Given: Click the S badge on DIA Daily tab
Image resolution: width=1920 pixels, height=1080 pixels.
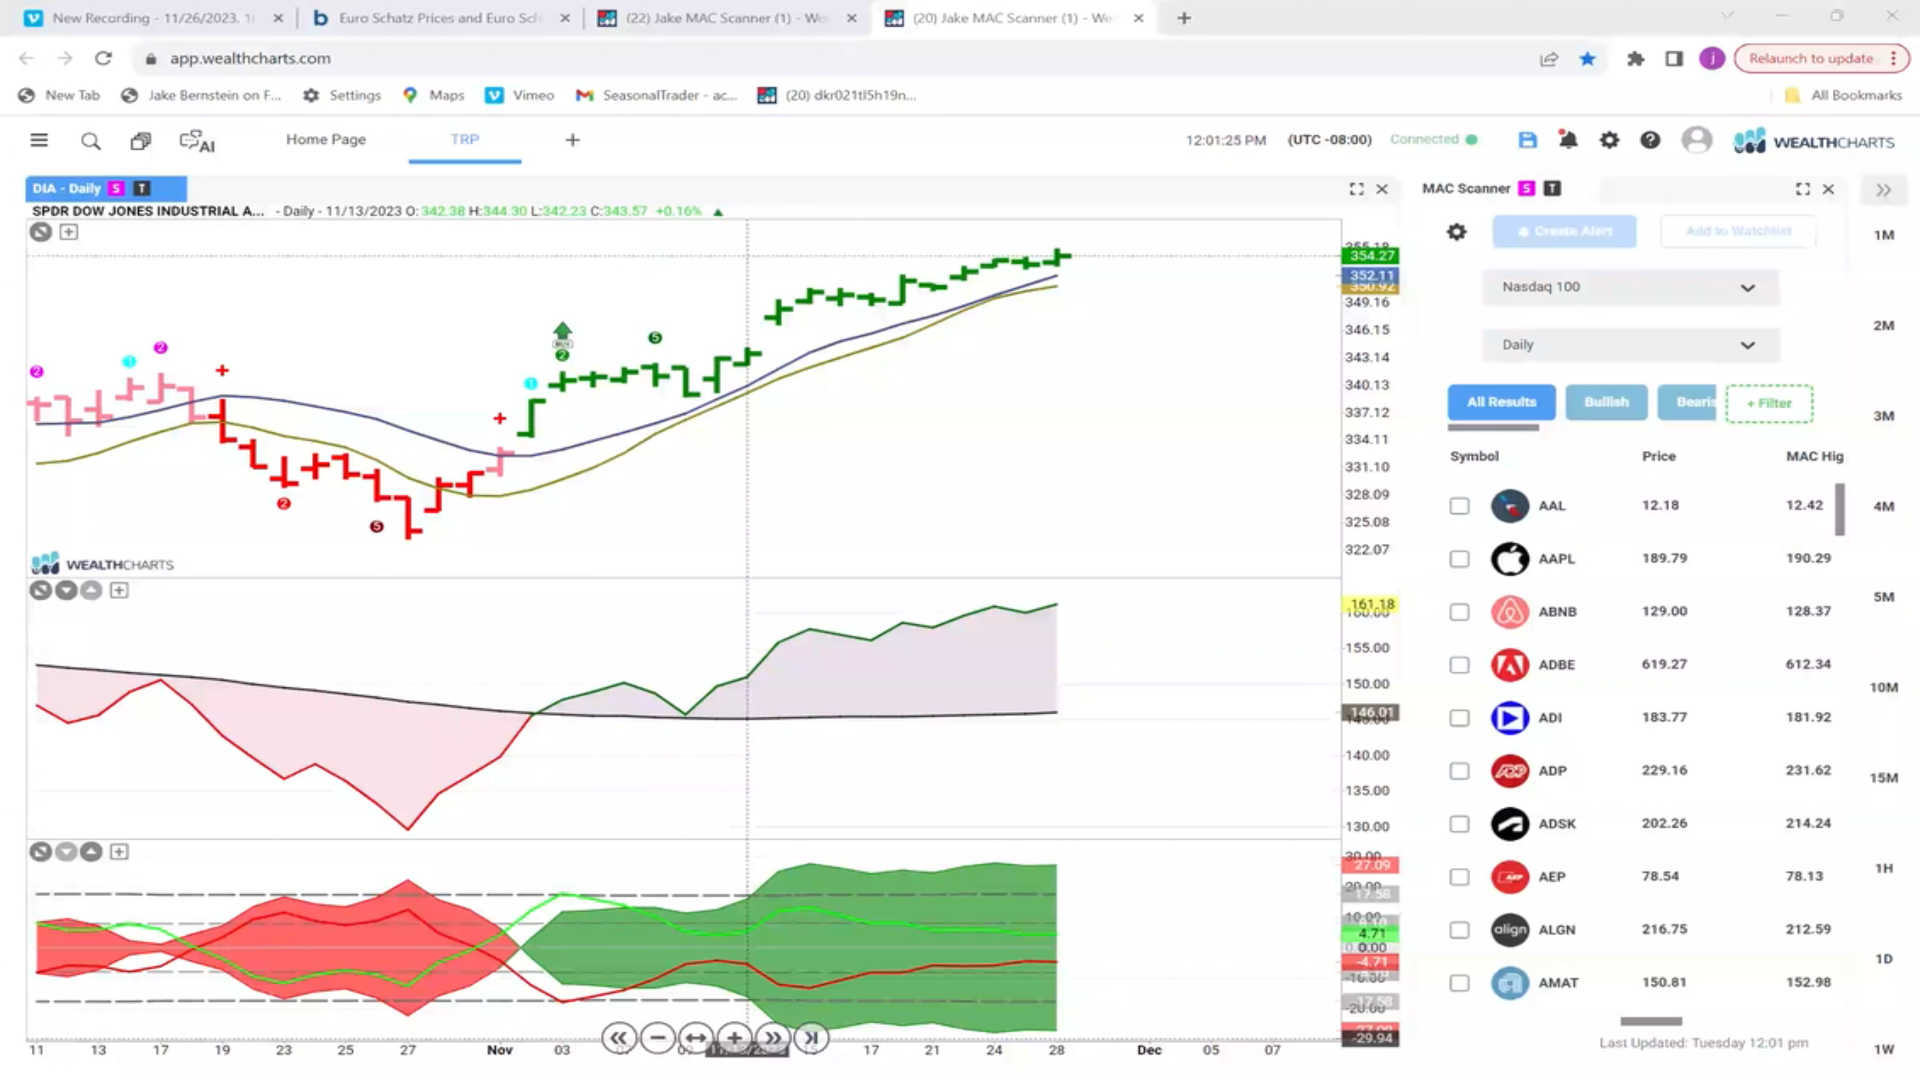Looking at the screenshot, I should point(116,188).
